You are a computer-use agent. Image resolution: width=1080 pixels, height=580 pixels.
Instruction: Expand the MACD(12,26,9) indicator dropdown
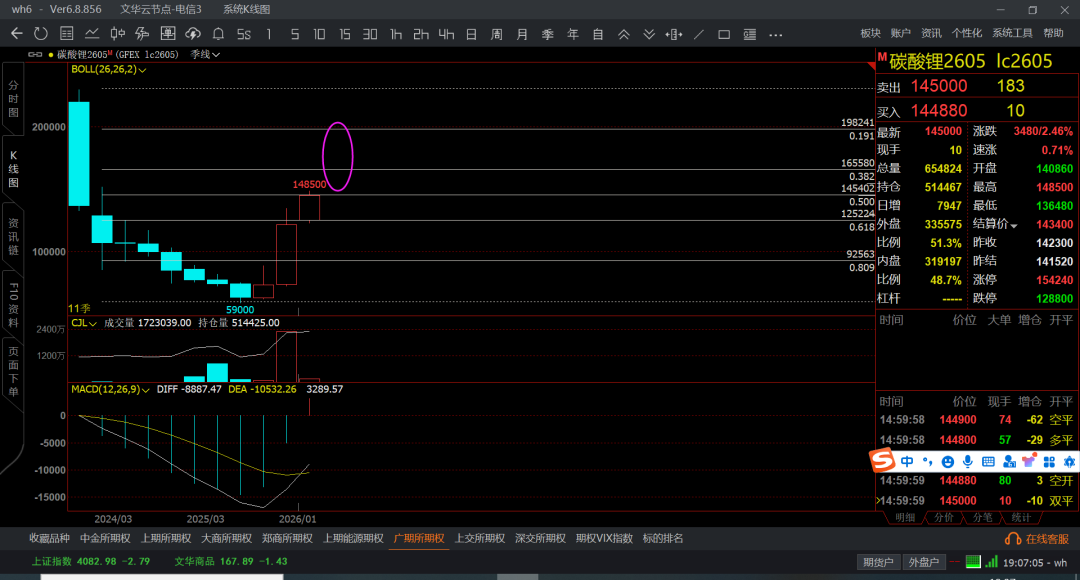(110, 389)
